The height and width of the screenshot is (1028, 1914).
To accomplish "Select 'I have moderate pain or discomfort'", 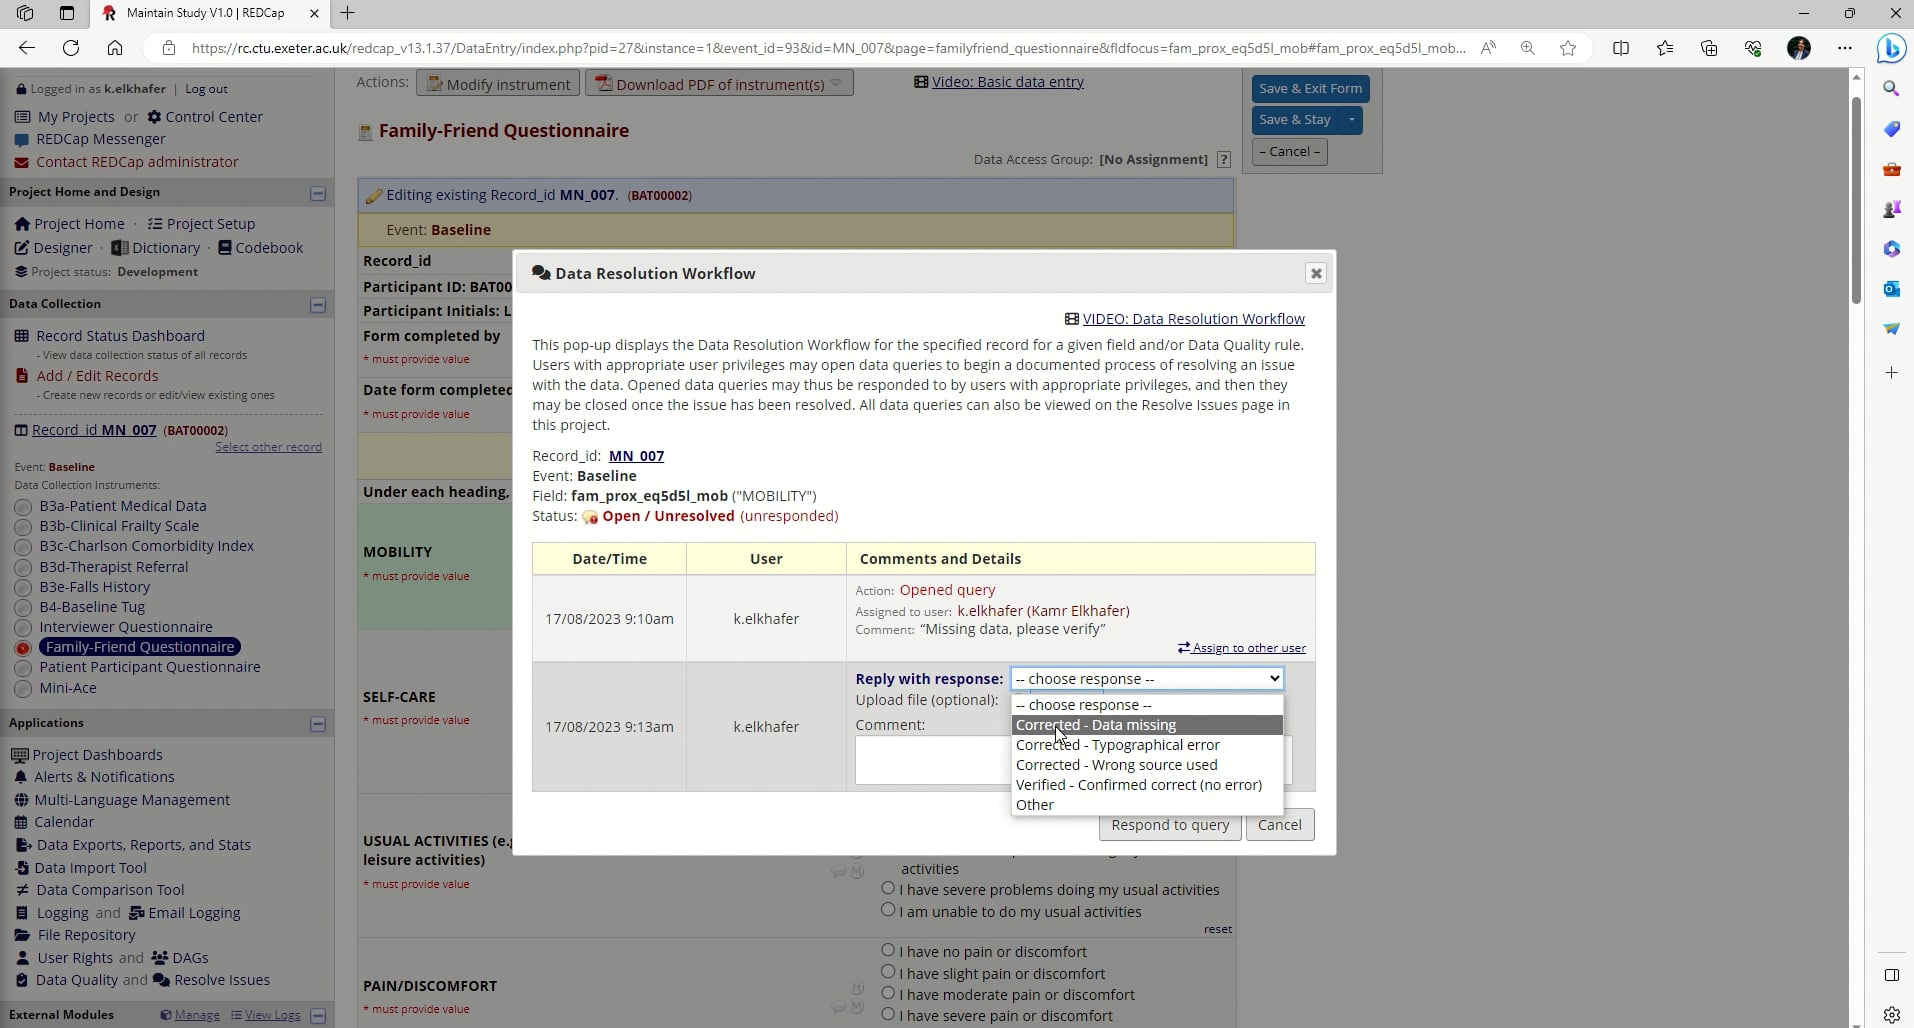I will click(x=888, y=993).
